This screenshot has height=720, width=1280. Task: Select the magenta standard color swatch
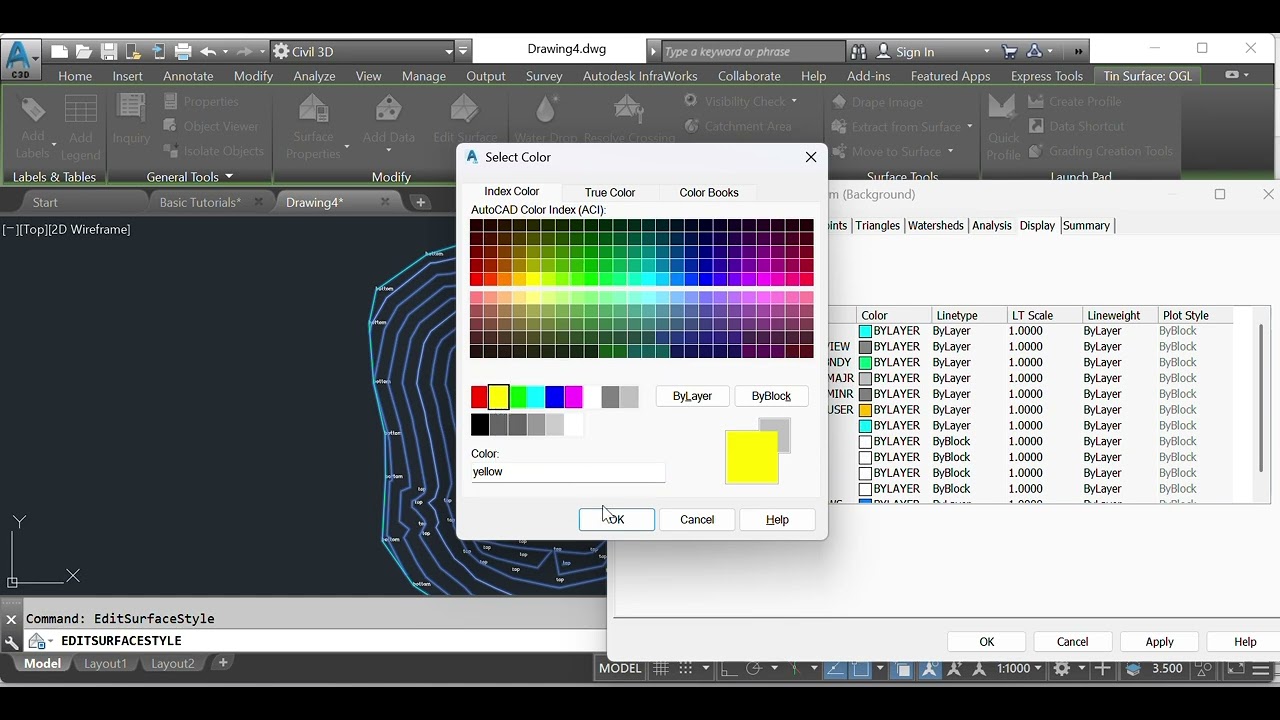(573, 397)
